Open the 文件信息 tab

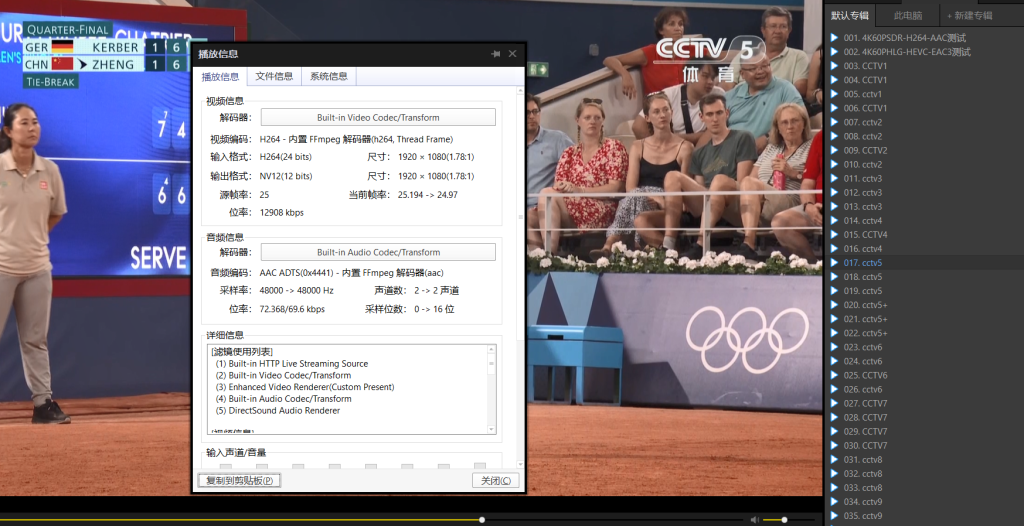point(274,76)
